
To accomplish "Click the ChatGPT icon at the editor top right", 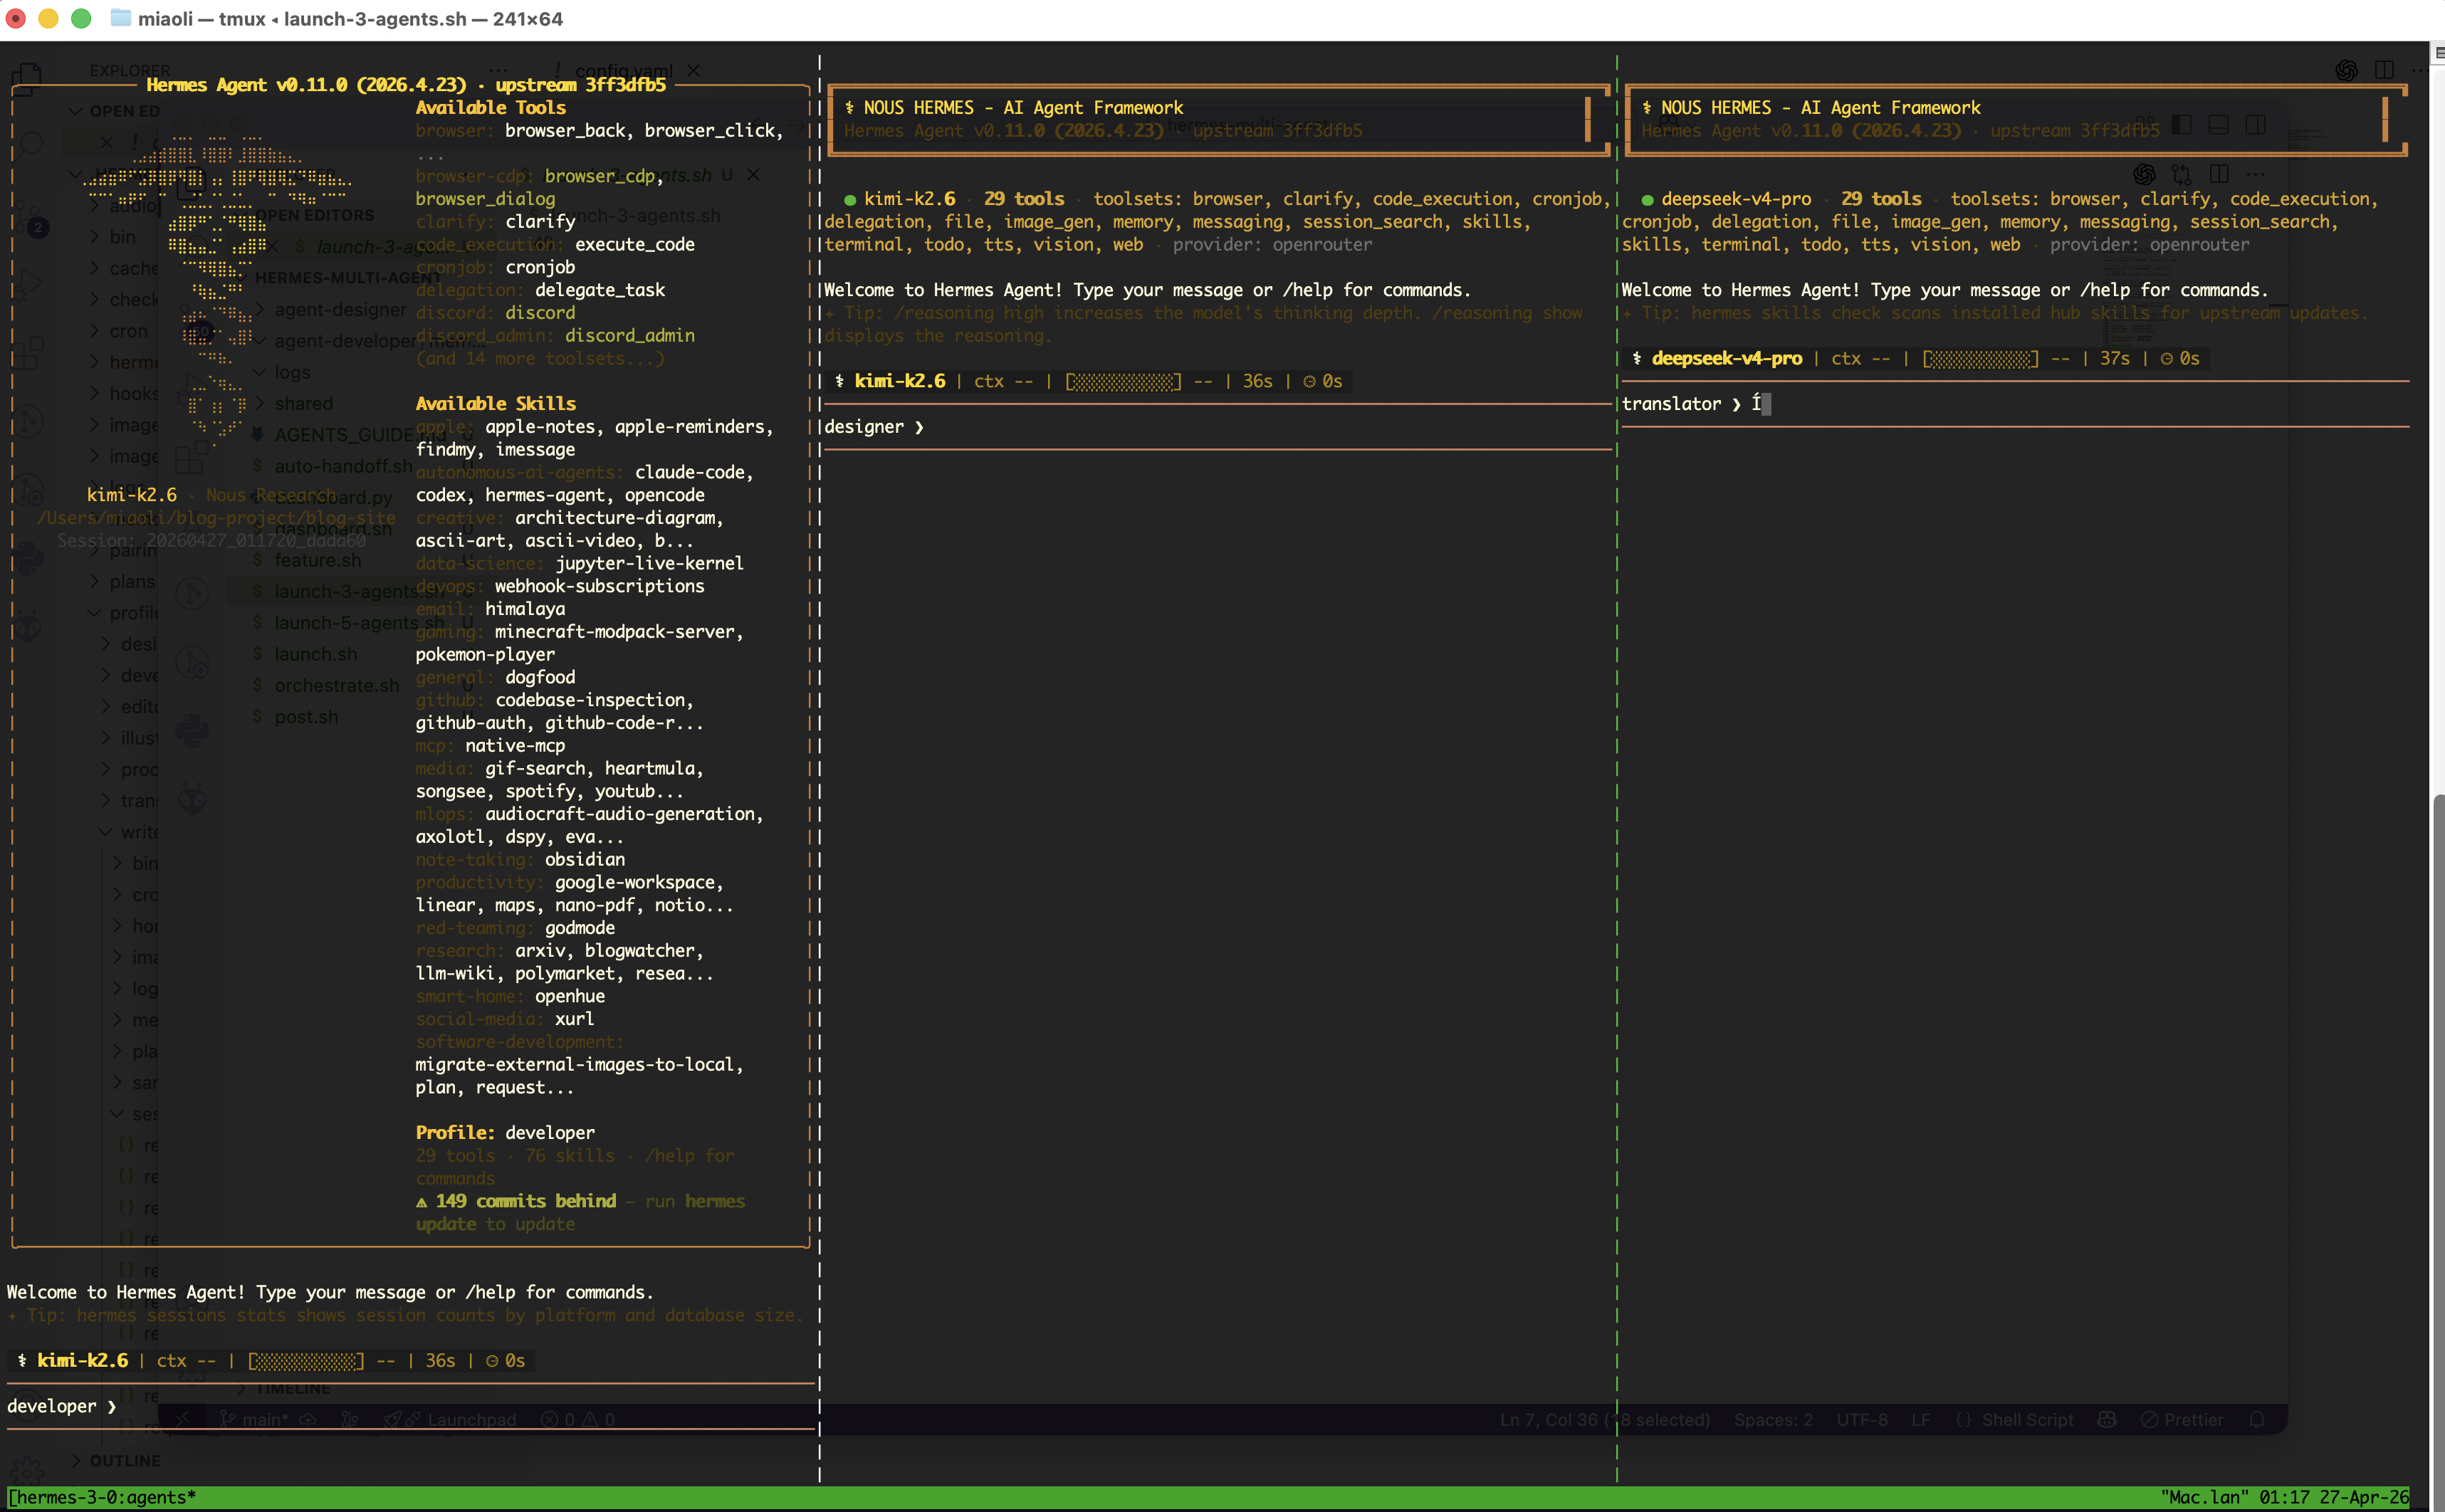I will [2346, 70].
